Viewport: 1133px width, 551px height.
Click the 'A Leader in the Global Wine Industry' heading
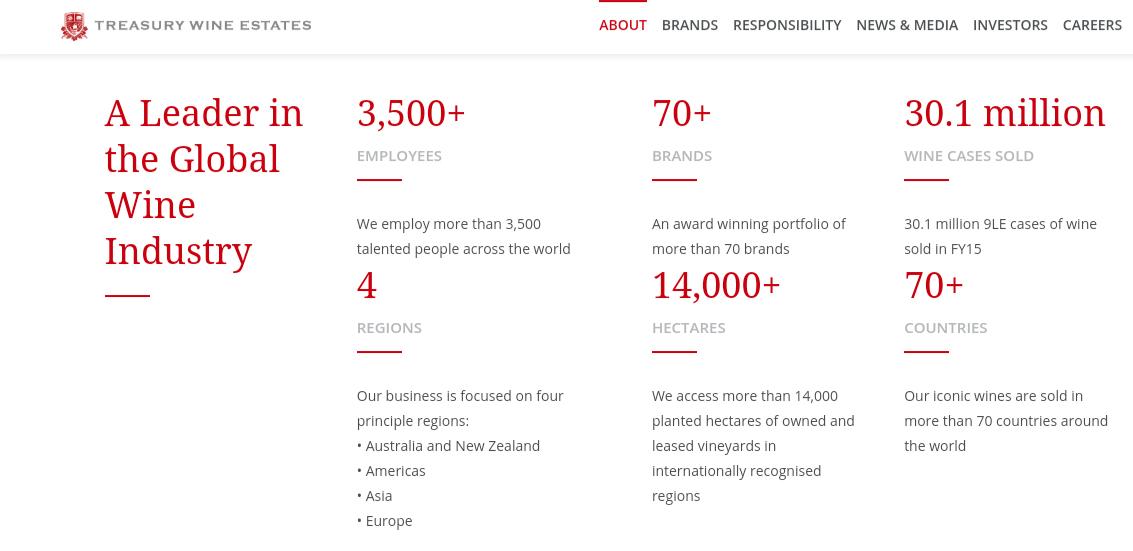204,182
